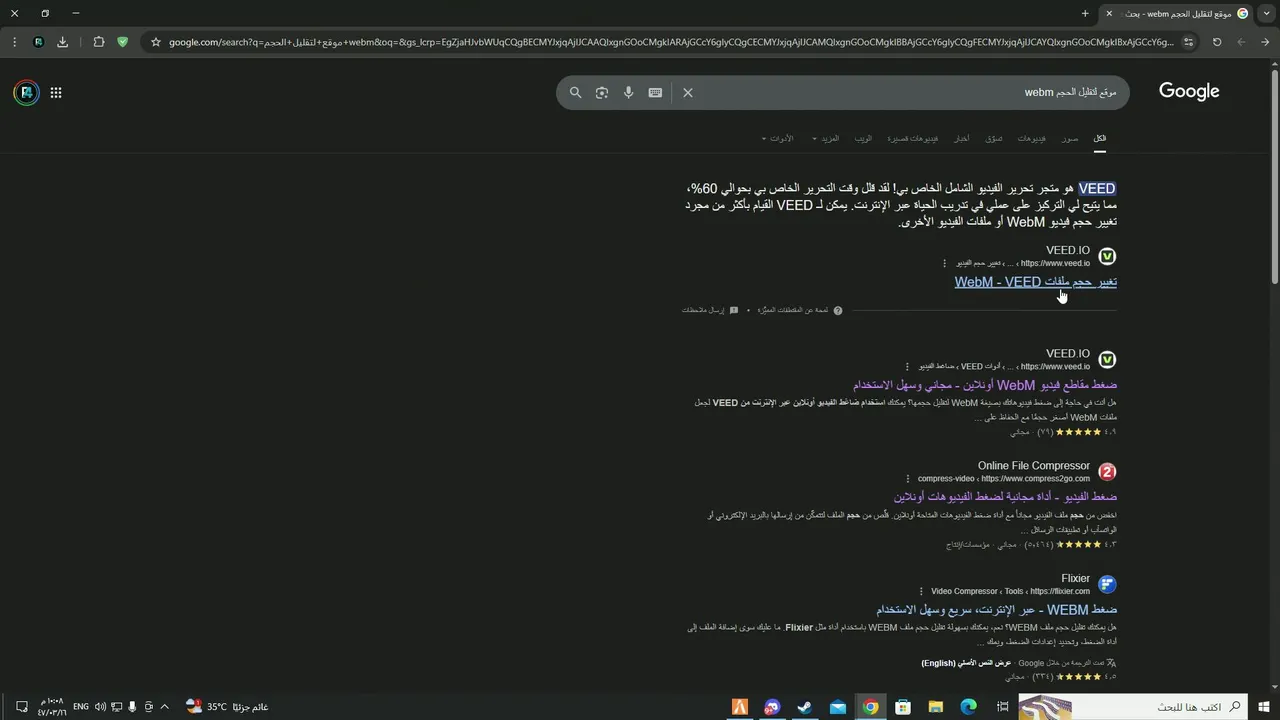1280x720 pixels.
Task: Launch Microsoft Edge from the taskbar
Action: coord(968,707)
